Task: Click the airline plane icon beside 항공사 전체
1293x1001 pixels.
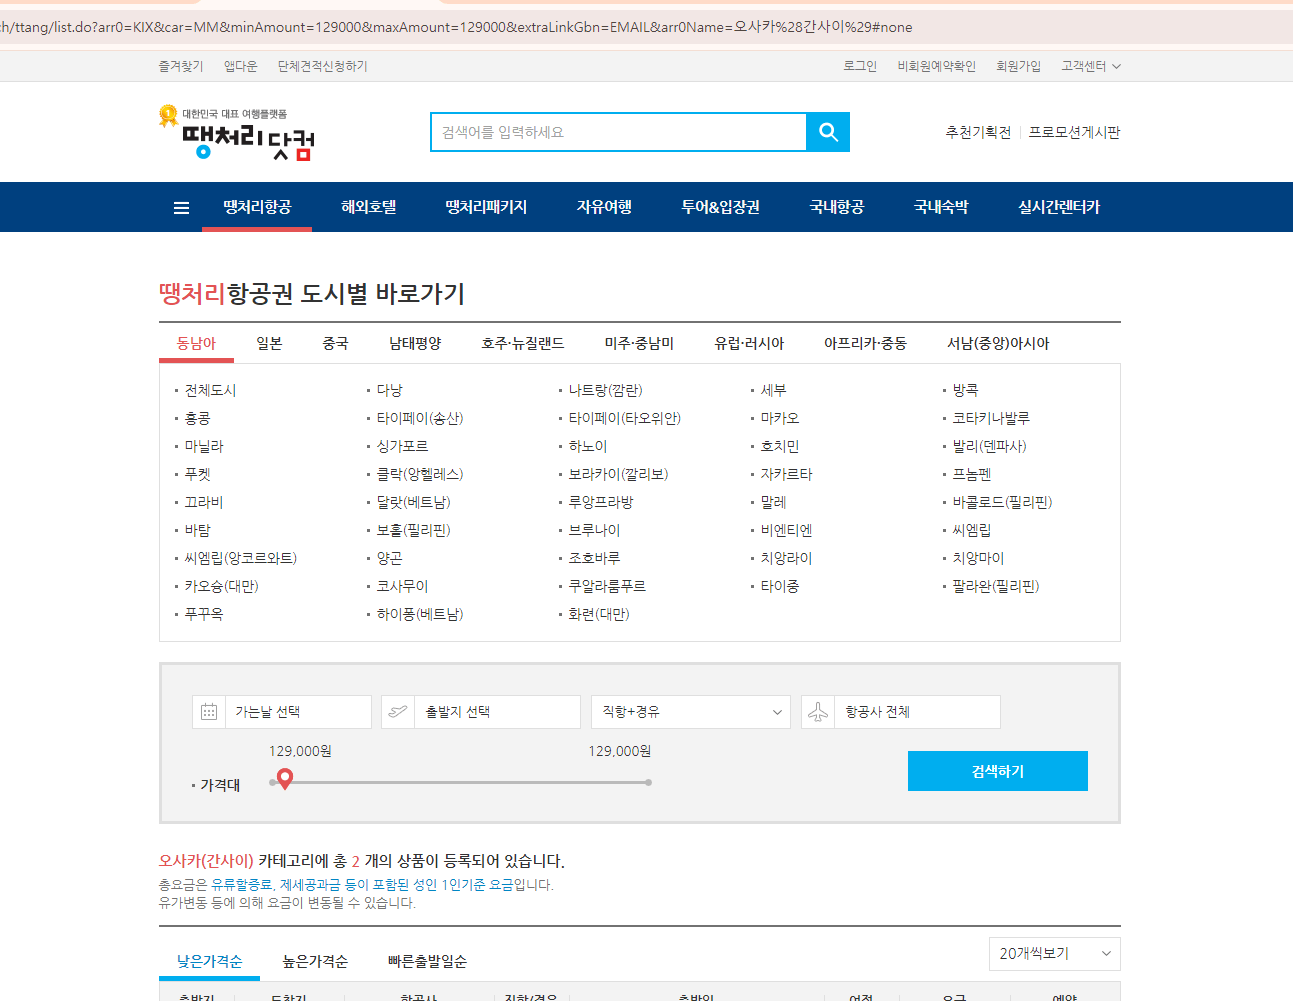Action: pyautogui.click(x=818, y=712)
